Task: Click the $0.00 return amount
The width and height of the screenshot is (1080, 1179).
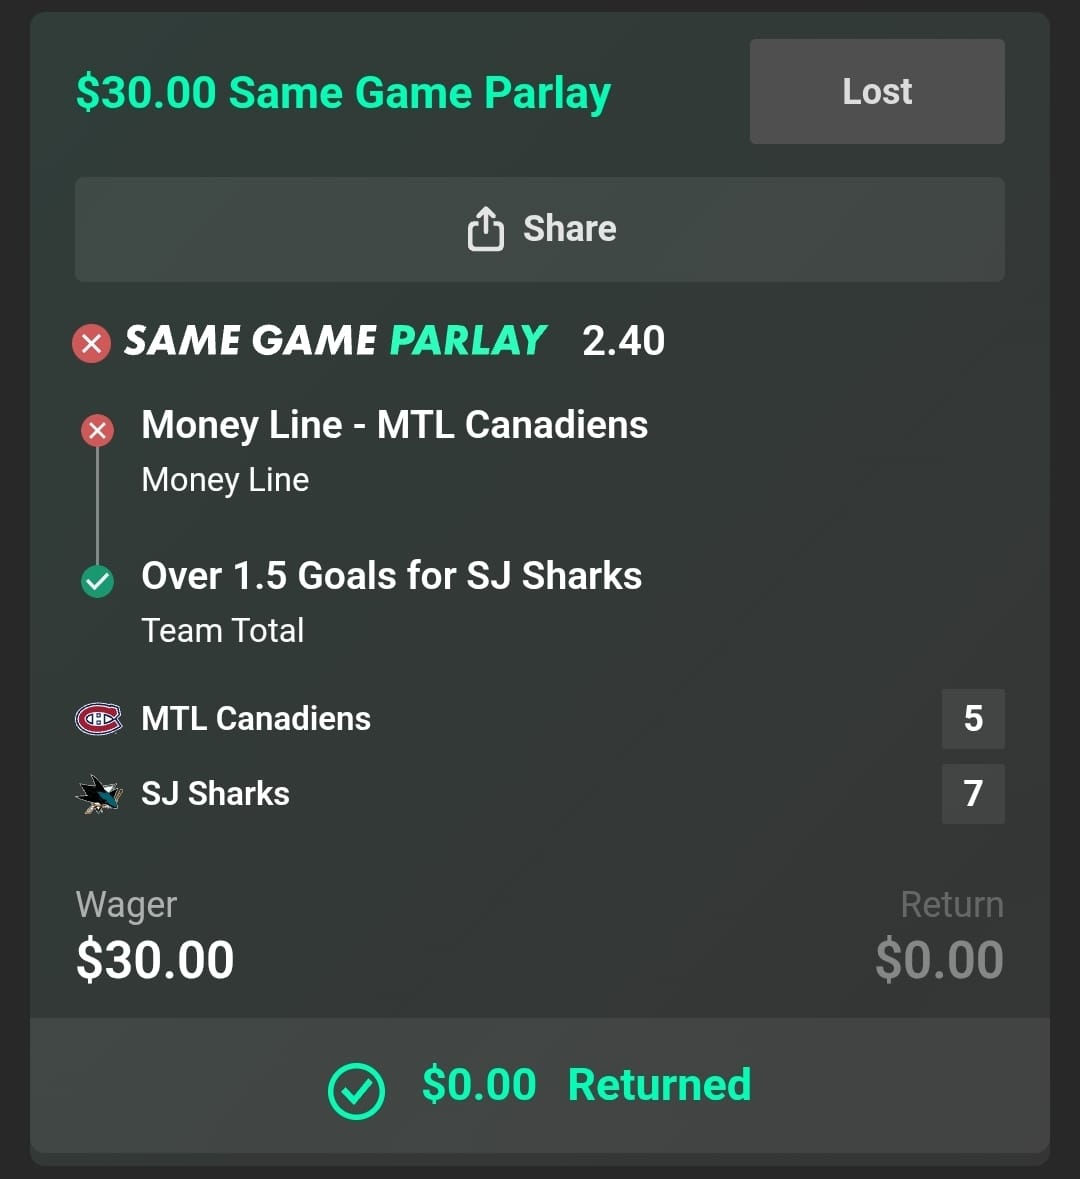Action: click(938, 960)
